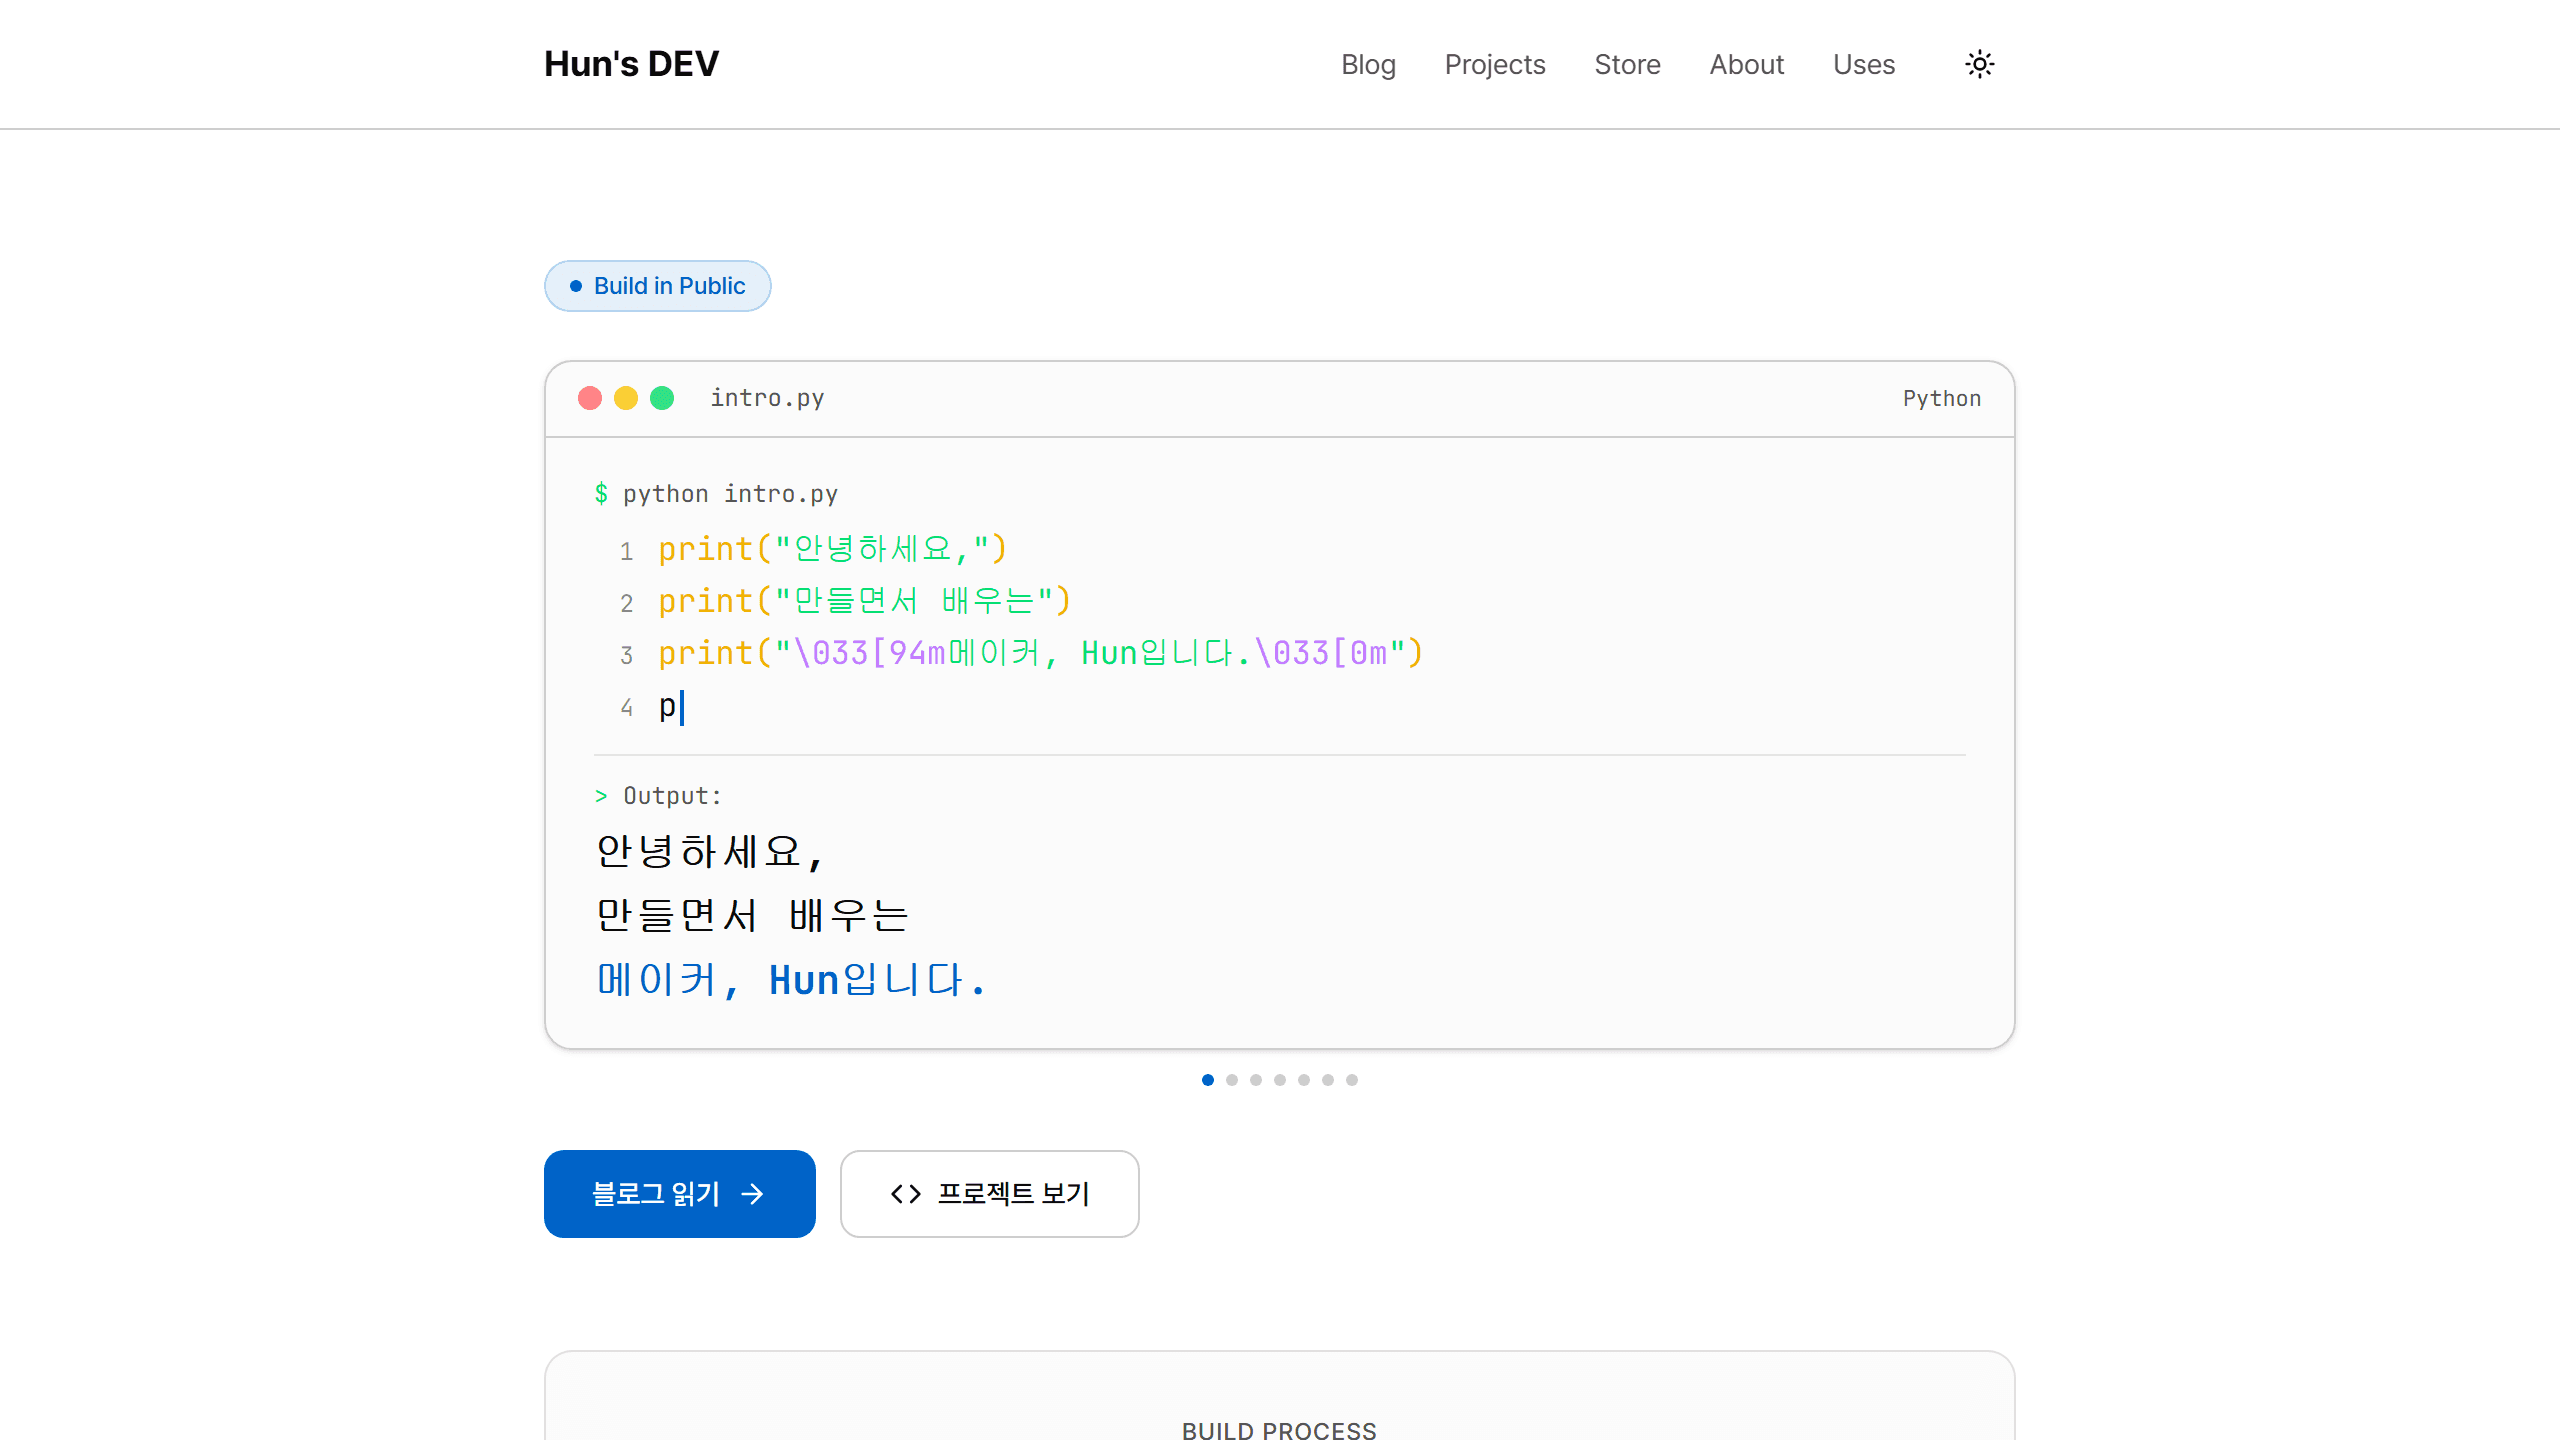The image size is (2560, 1440).
Task: Expand the BUILD PROCESS section
Action: [x=1279, y=1428]
